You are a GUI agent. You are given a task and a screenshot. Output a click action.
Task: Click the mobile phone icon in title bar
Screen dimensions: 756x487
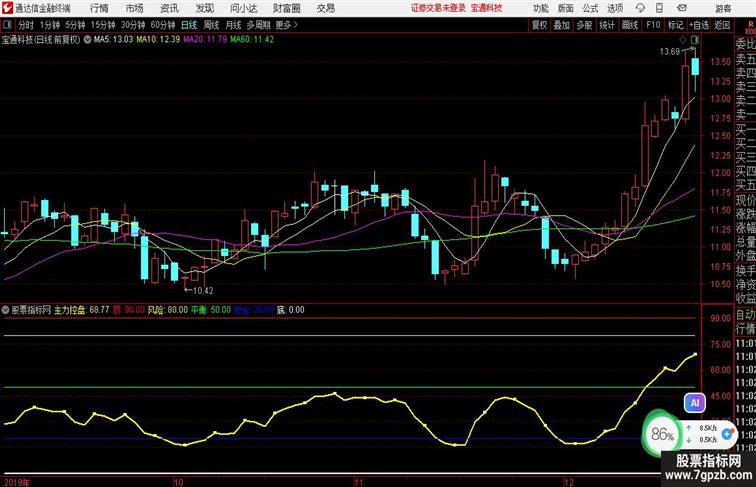[x=659, y=8]
